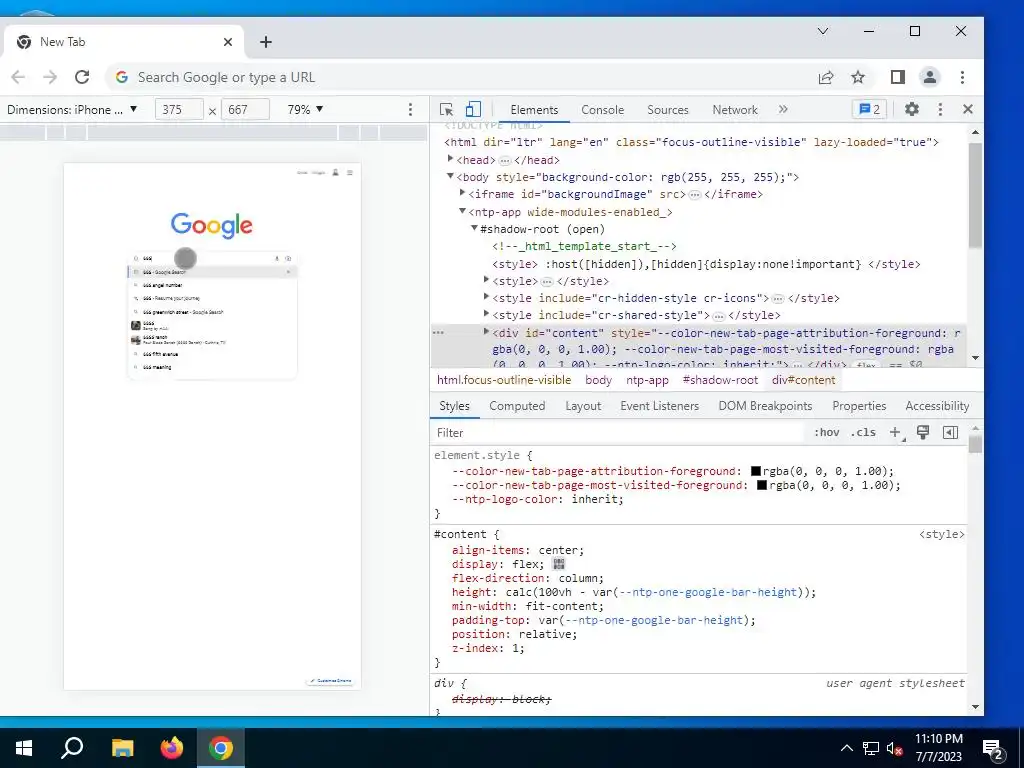Toggle Chrome side panel icon

pos(897,77)
